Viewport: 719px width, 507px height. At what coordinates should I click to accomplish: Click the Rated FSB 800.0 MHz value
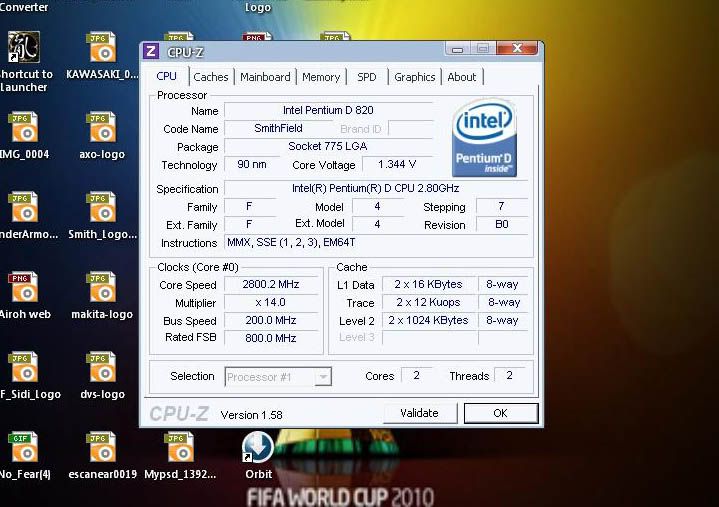(271, 338)
